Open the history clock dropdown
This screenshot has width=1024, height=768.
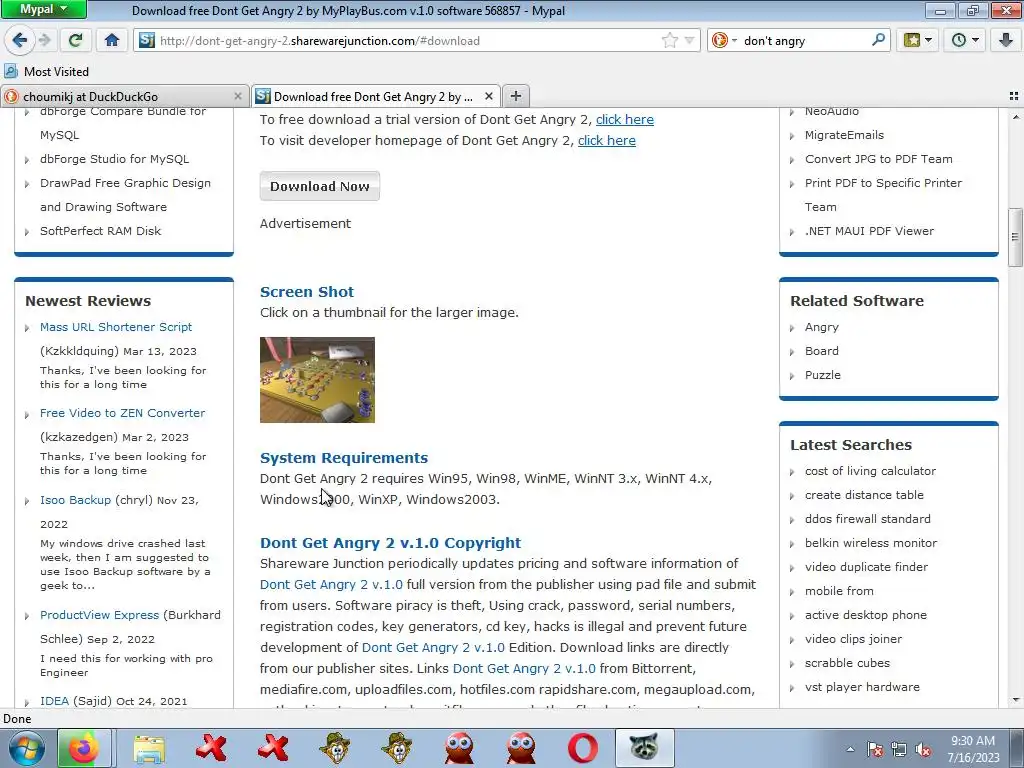965,40
